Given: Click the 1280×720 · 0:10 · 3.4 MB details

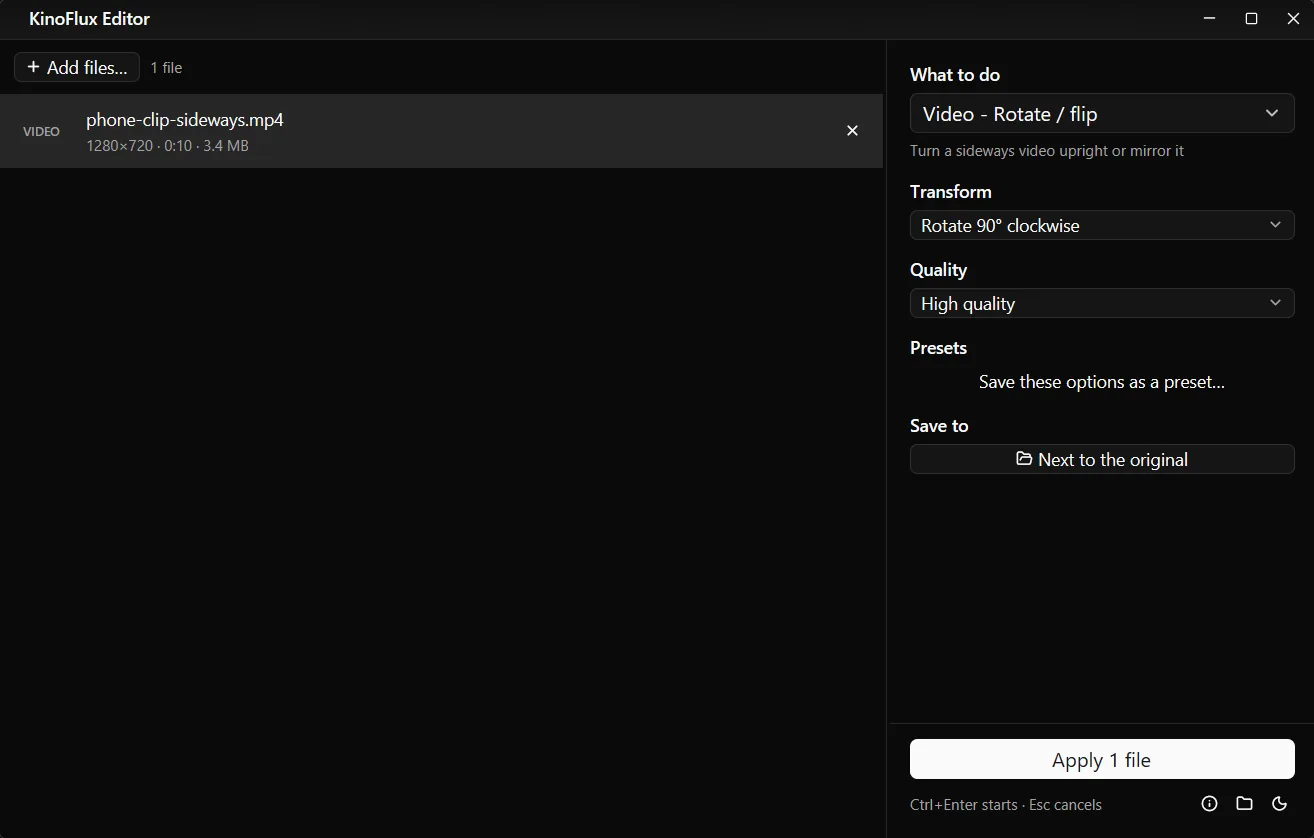Looking at the screenshot, I should tap(167, 146).
